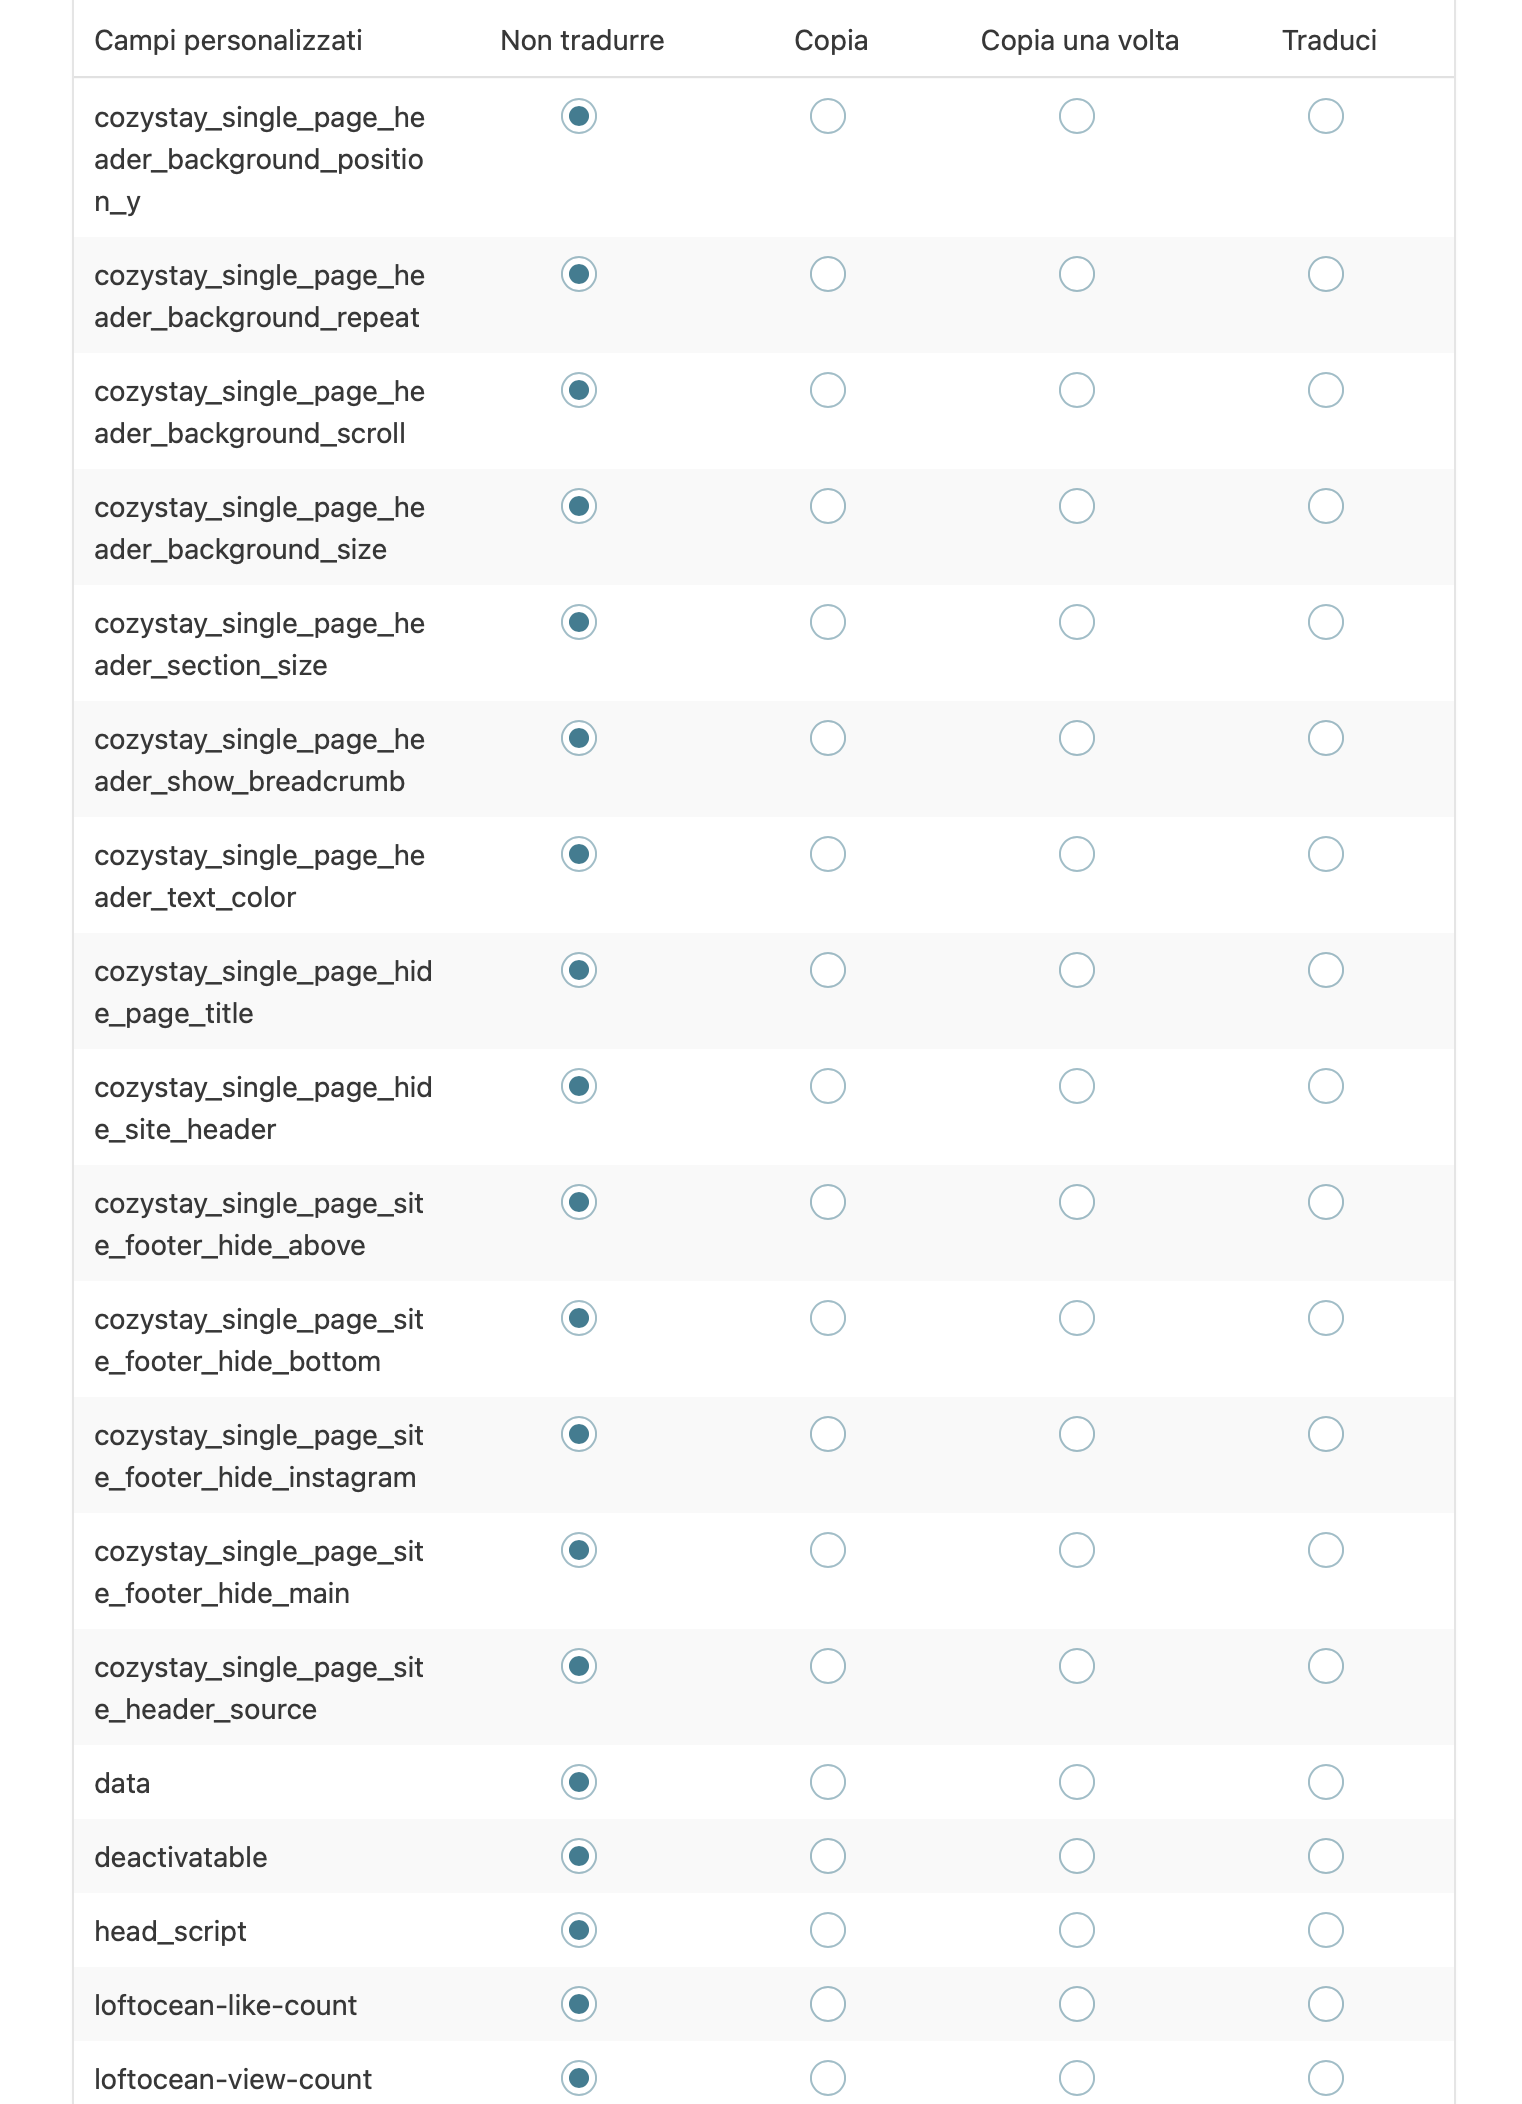Set site_footer_hide_main to Copia
This screenshot has height=2104, width=1522.
pos(828,1550)
